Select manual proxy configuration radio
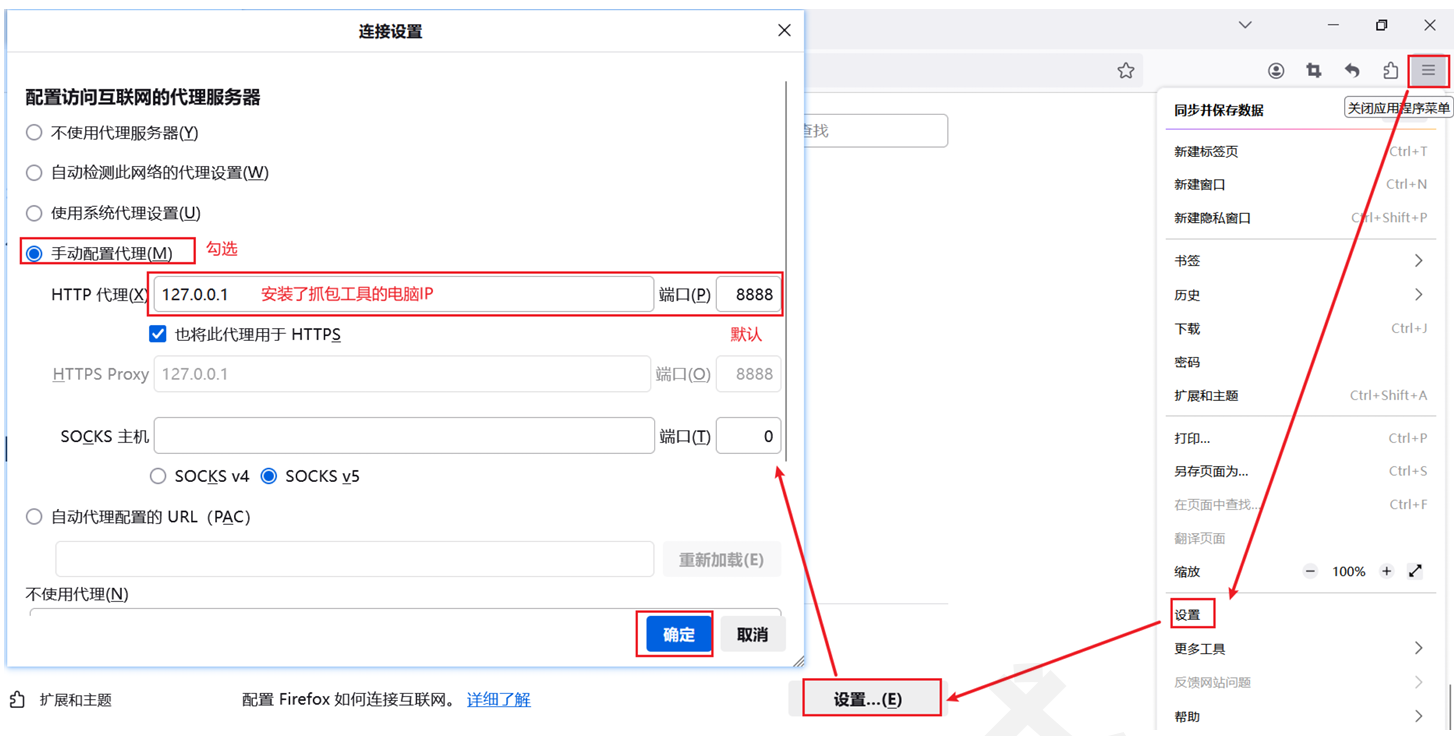This screenshot has height=736, width=1455. click(35, 254)
